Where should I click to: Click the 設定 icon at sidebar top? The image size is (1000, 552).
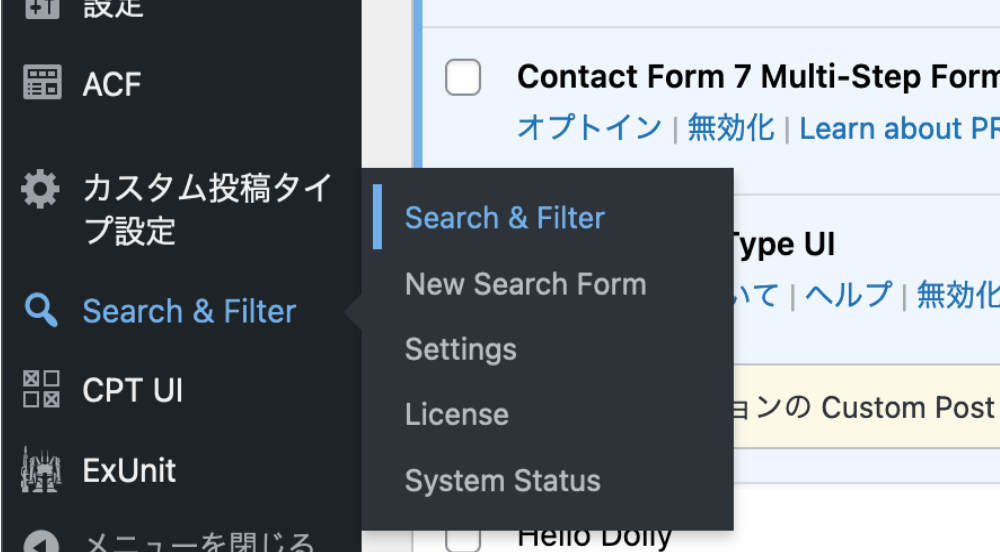[41, 8]
